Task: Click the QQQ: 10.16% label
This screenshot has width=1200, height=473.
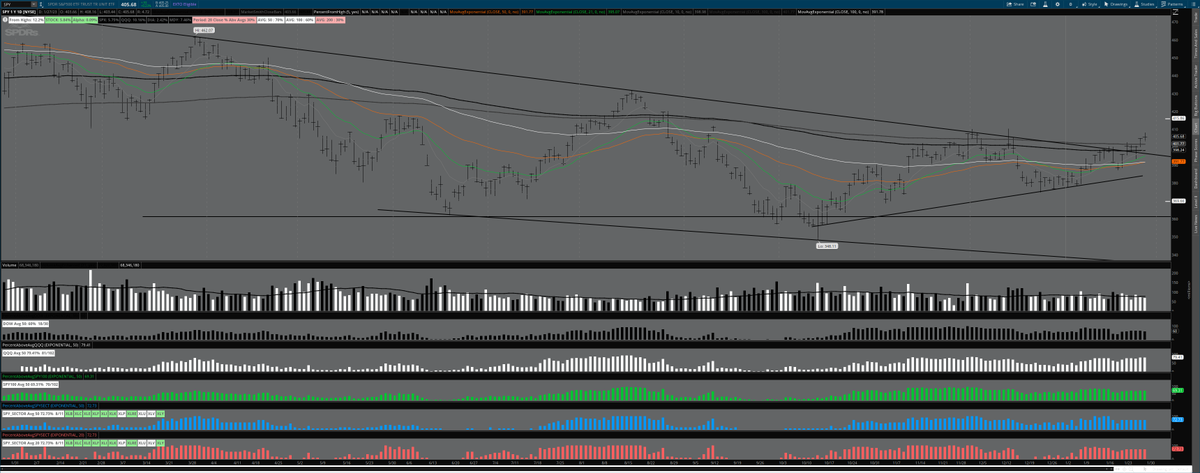Action: coord(133,20)
